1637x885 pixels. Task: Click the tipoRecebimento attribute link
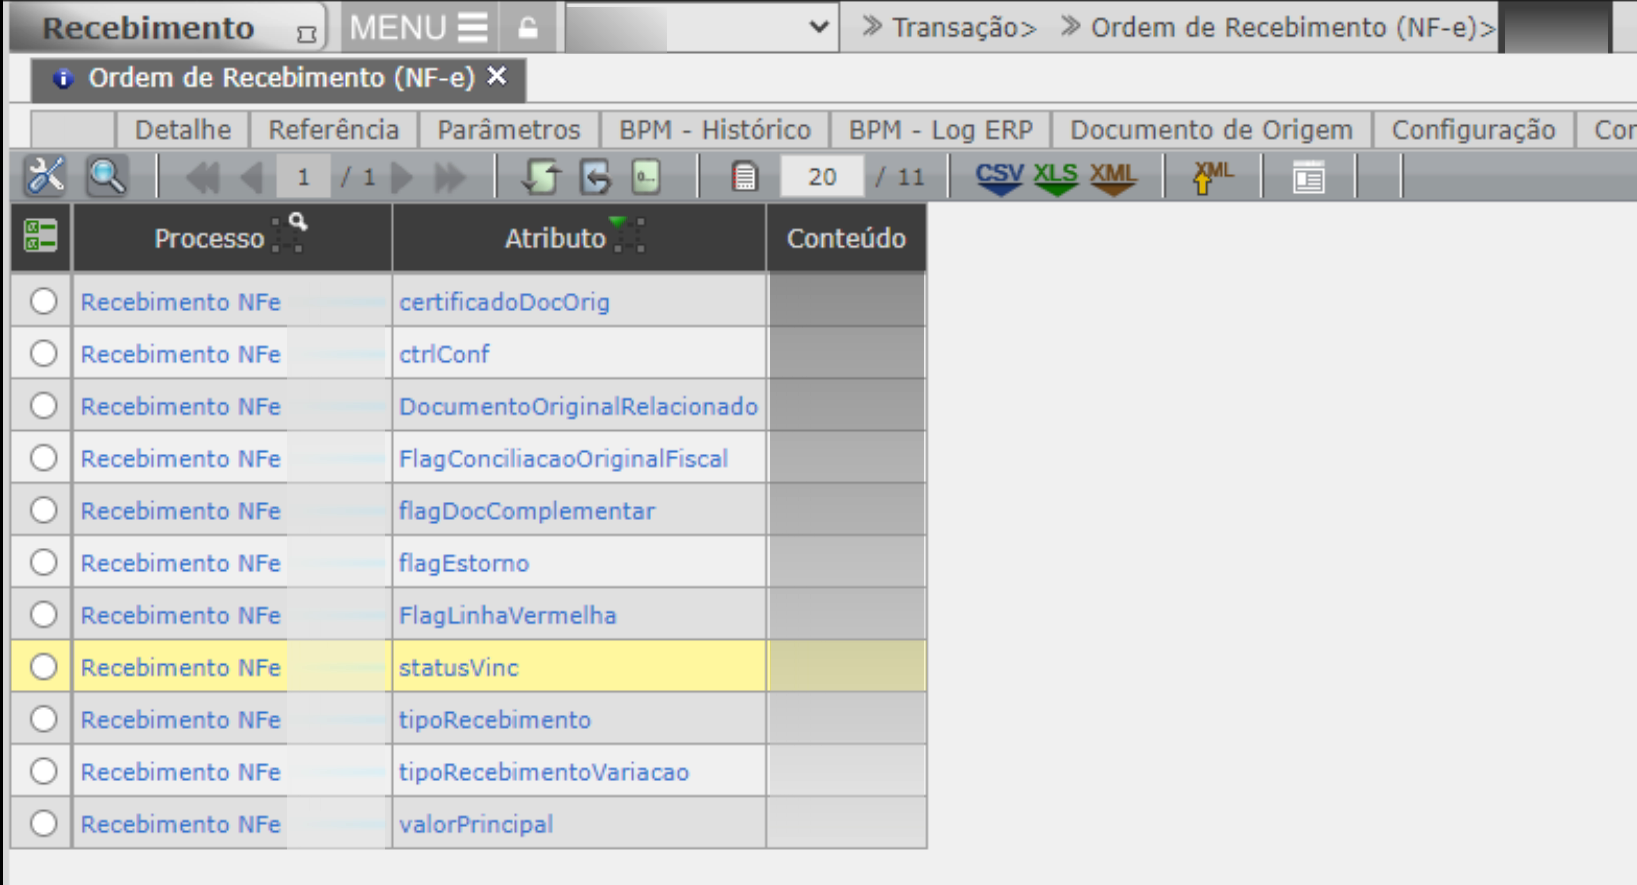click(x=495, y=720)
